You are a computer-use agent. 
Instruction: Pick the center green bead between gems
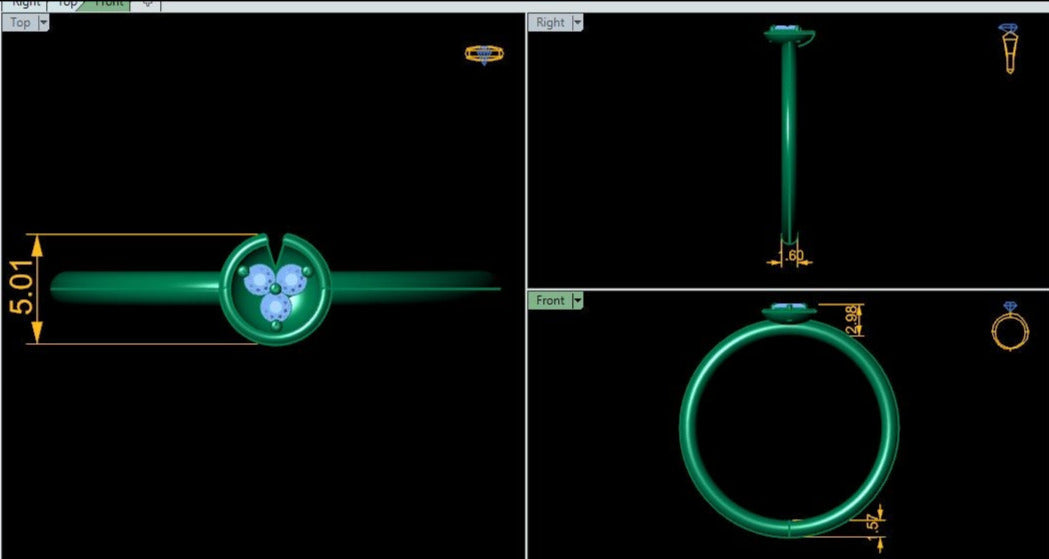pyautogui.click(x=274, y=288)
